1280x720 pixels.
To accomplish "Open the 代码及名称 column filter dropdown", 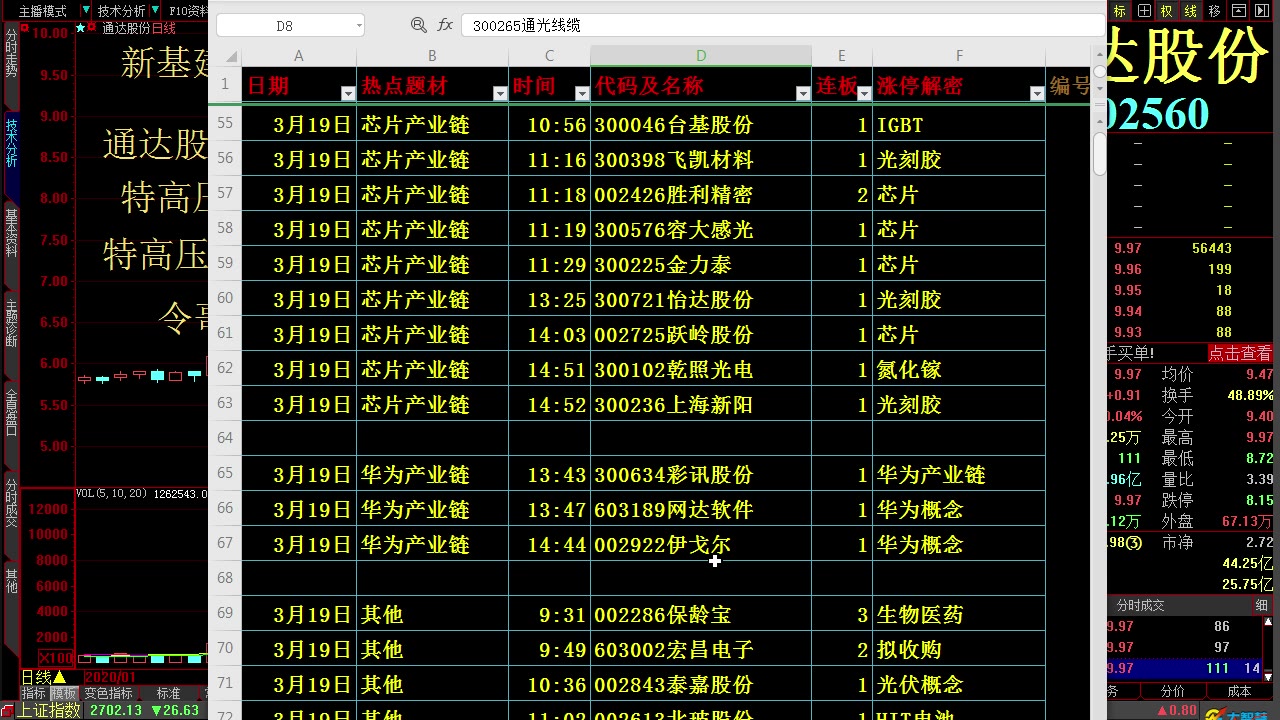I will tap(803, 93).
